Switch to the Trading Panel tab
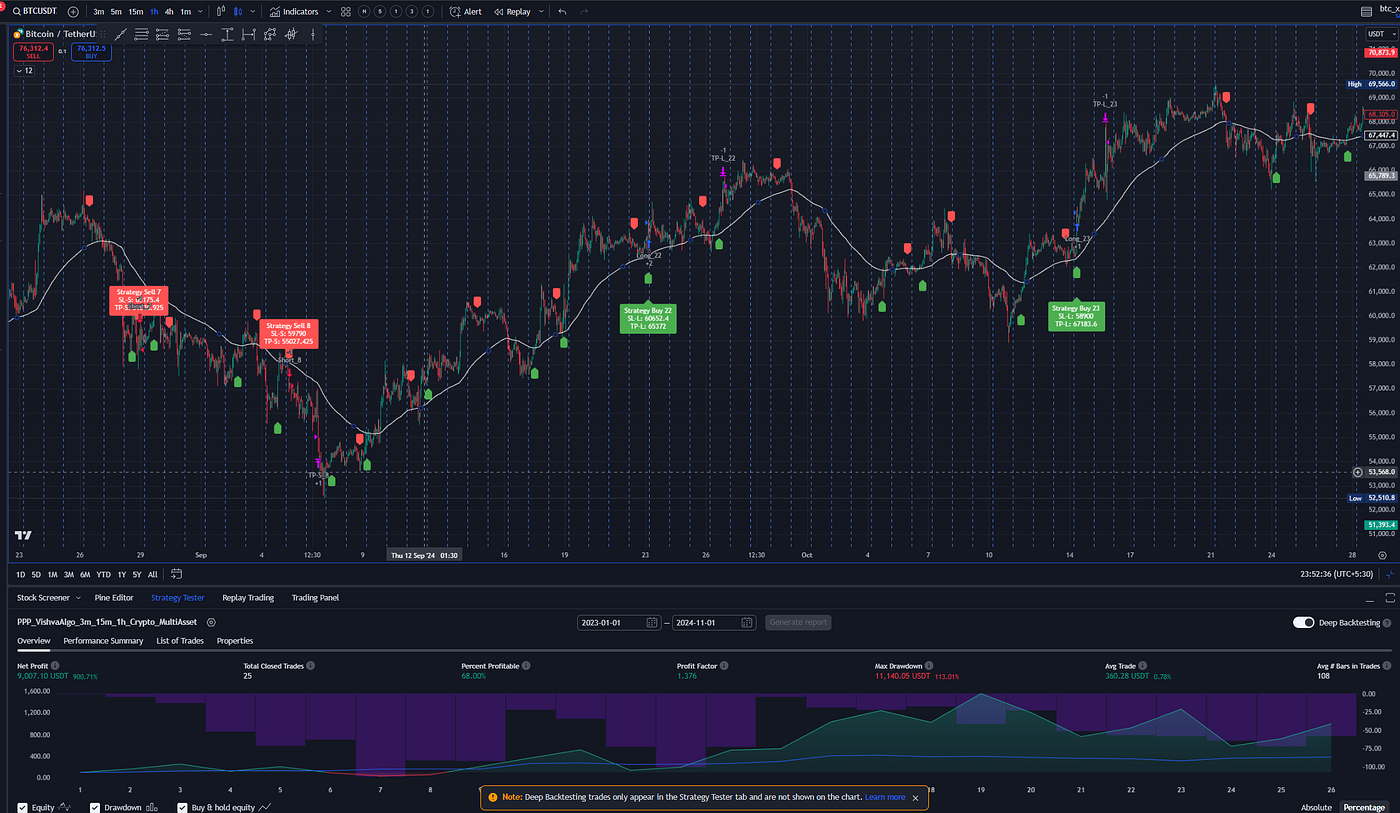Image resolution: width=1400 pixels, height=813 pixels. pos(315,598)
